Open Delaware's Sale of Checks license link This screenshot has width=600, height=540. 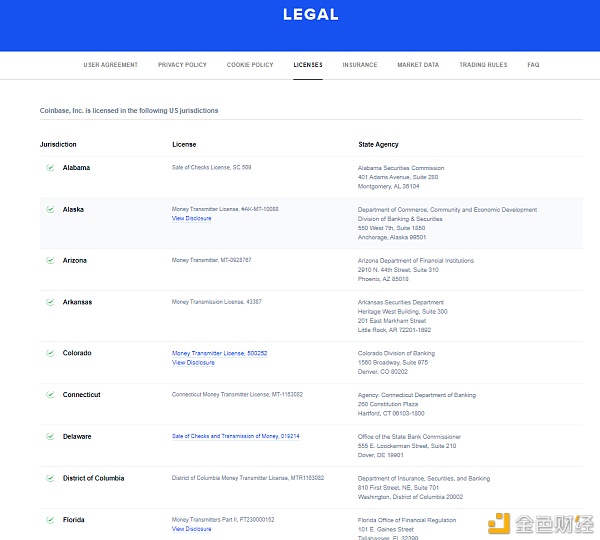point(235,436)
